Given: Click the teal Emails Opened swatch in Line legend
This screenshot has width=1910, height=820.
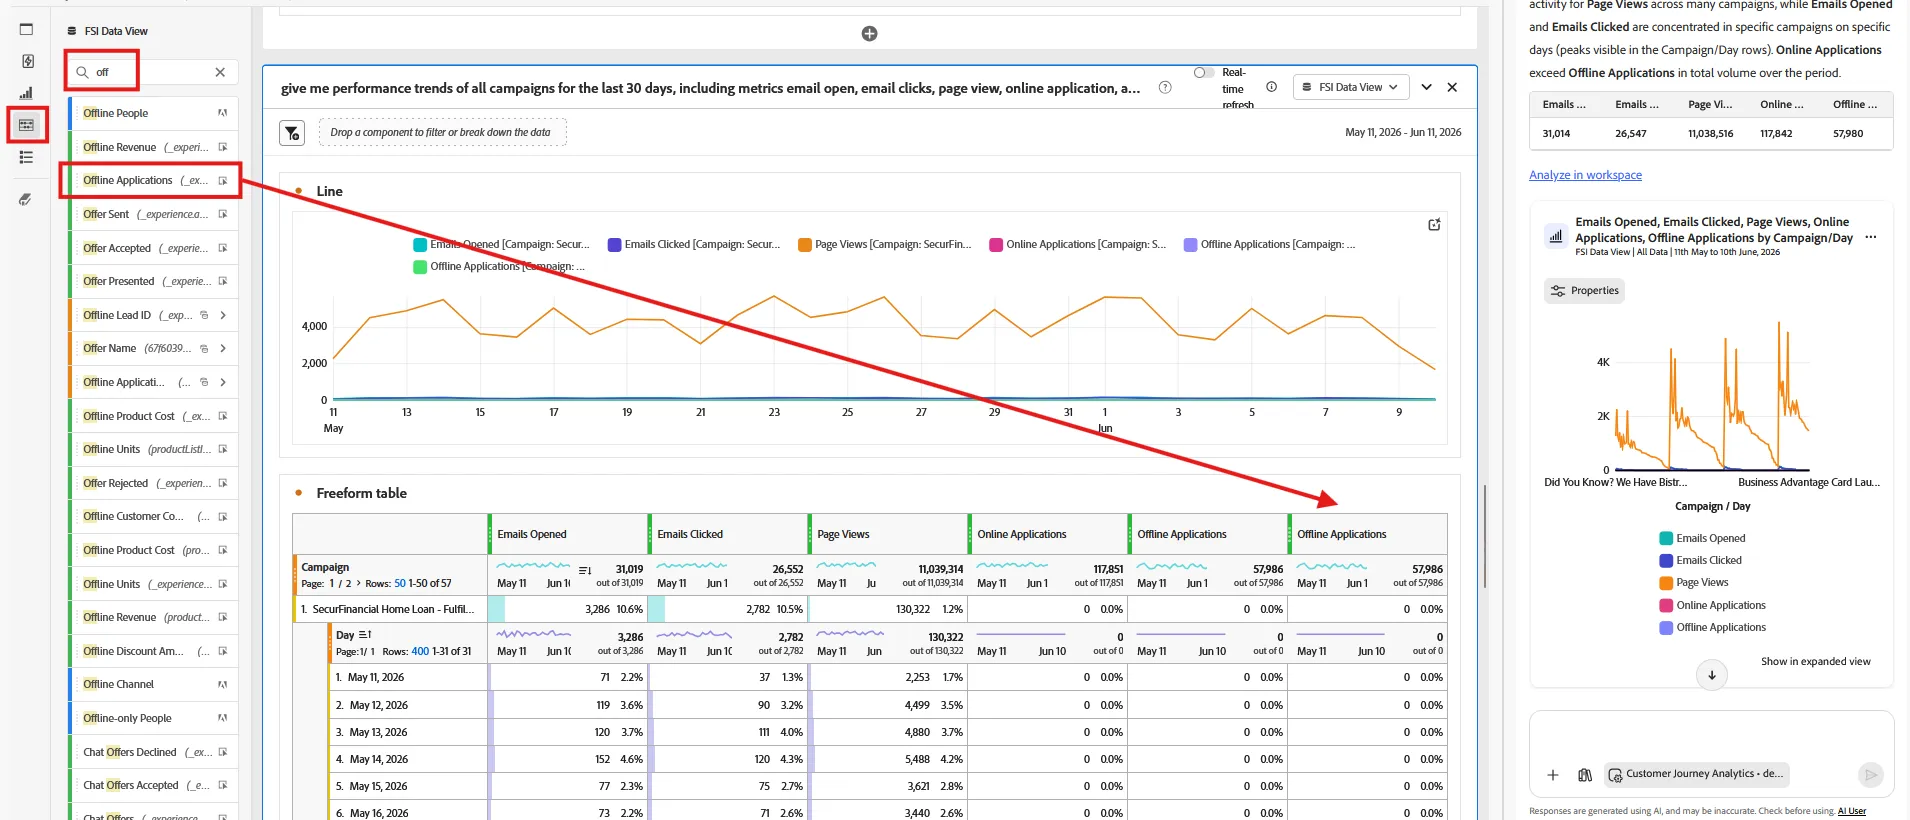Looking at the screenshot, I should [x=420, y=244].
